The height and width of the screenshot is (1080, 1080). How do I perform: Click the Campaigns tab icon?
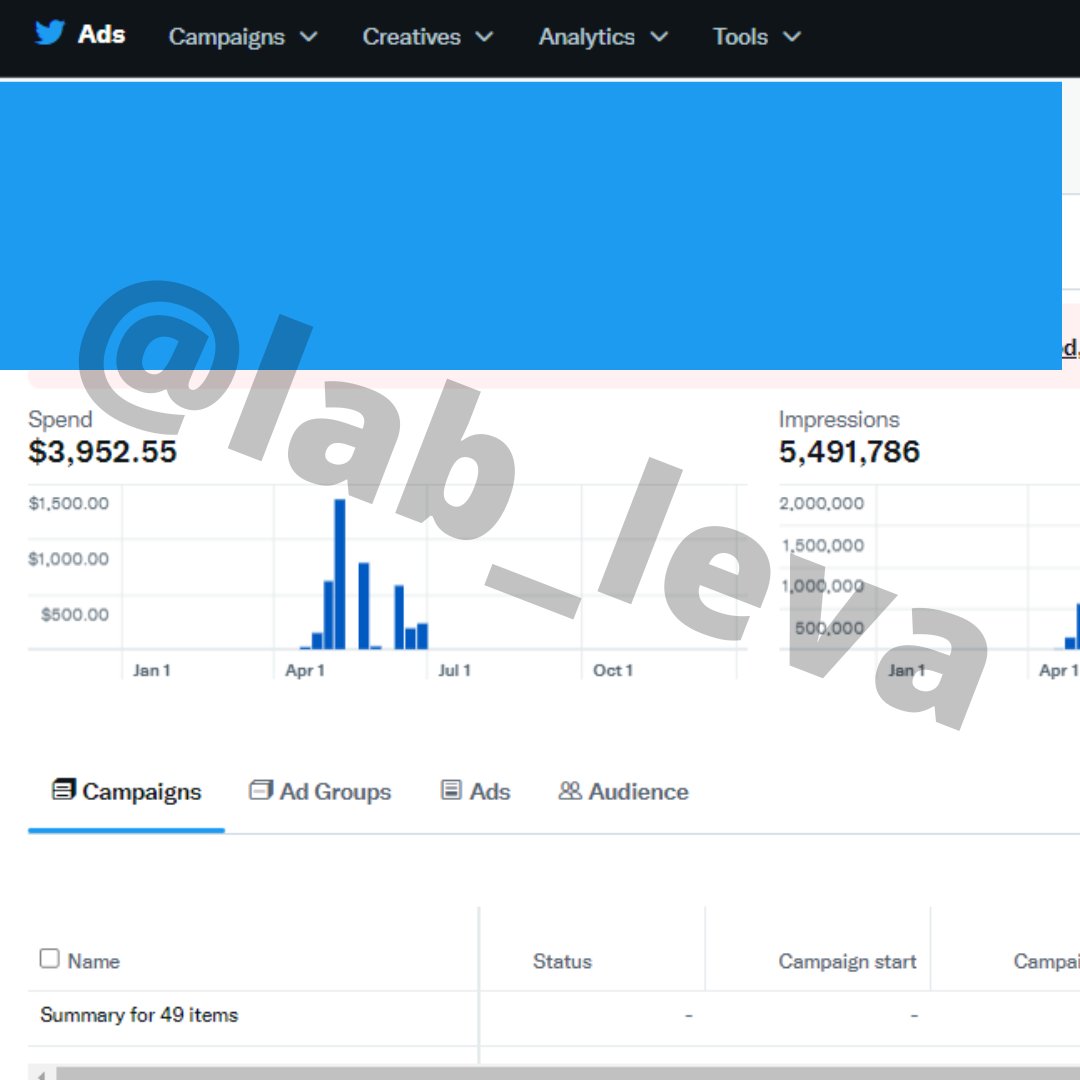click(x=63, y=789)
